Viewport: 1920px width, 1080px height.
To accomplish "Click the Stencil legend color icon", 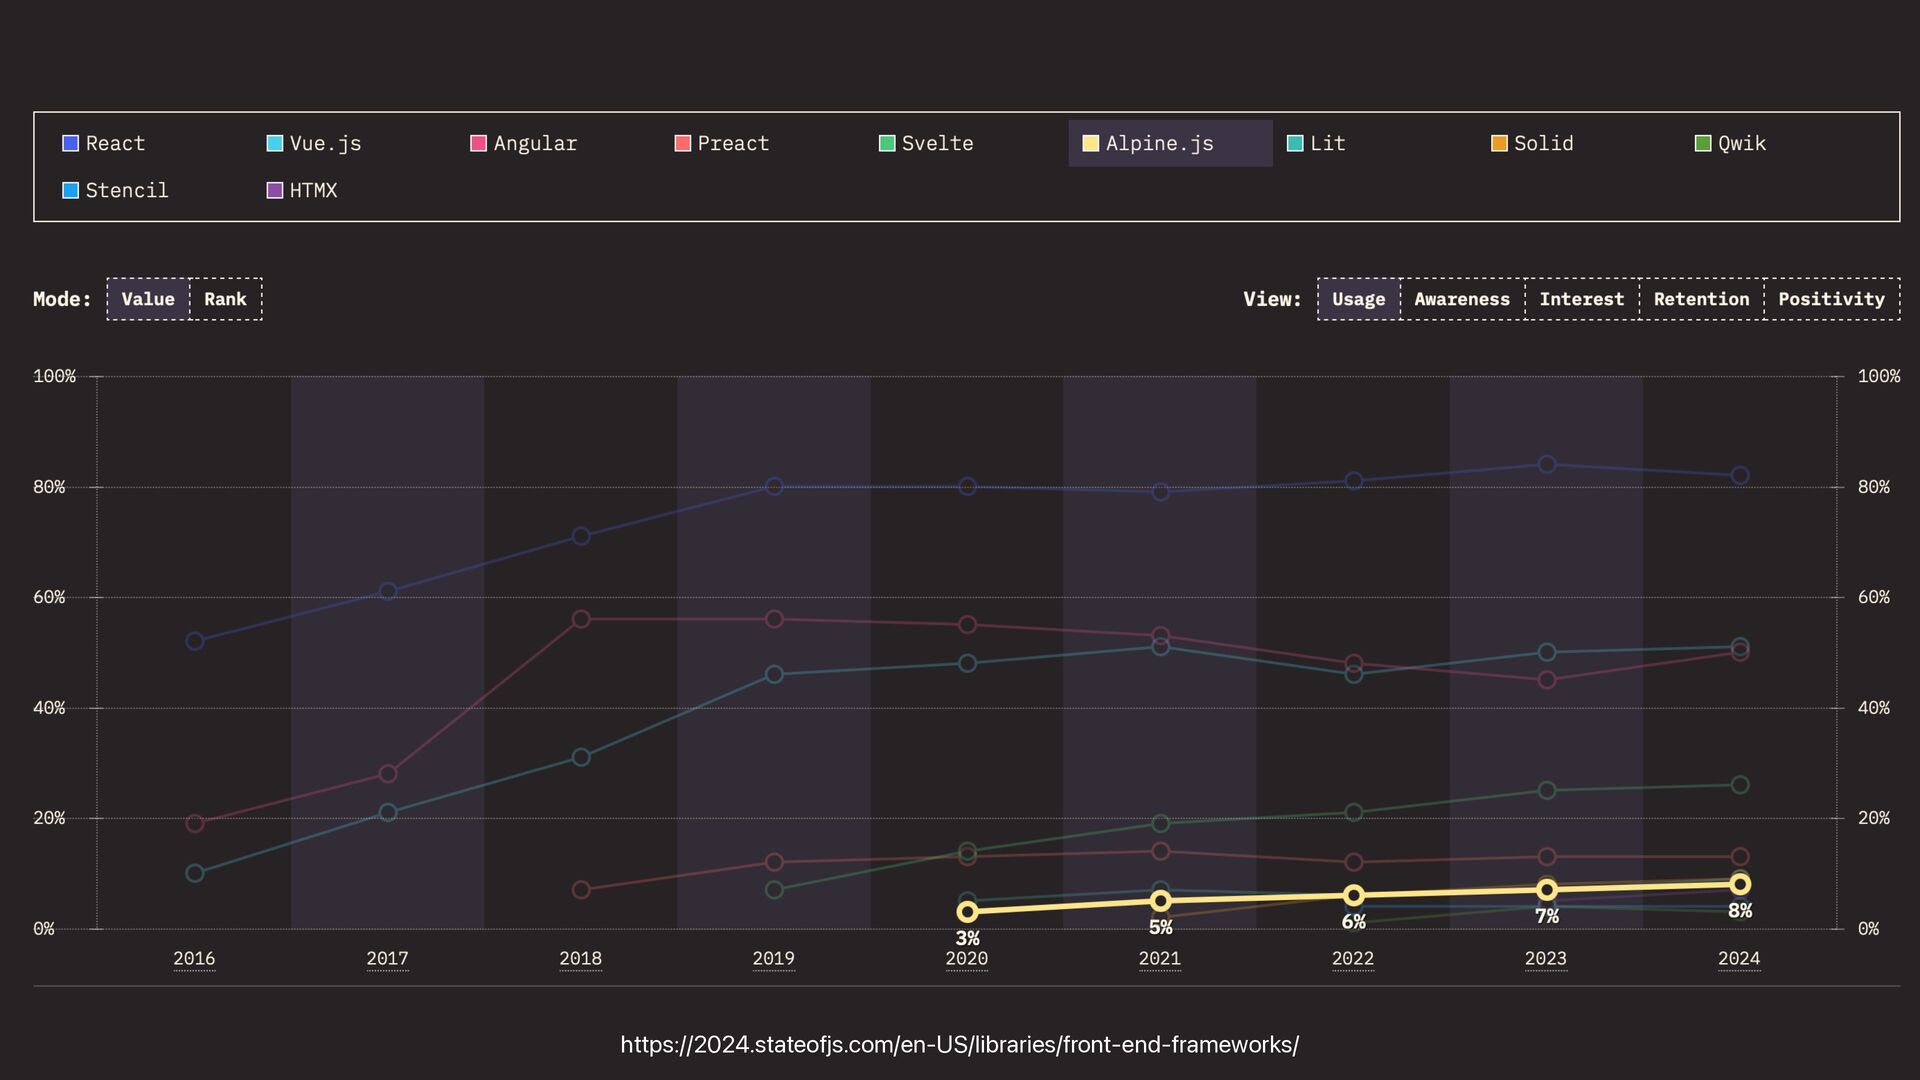I will pyautogui.click(x=70, y=190).
